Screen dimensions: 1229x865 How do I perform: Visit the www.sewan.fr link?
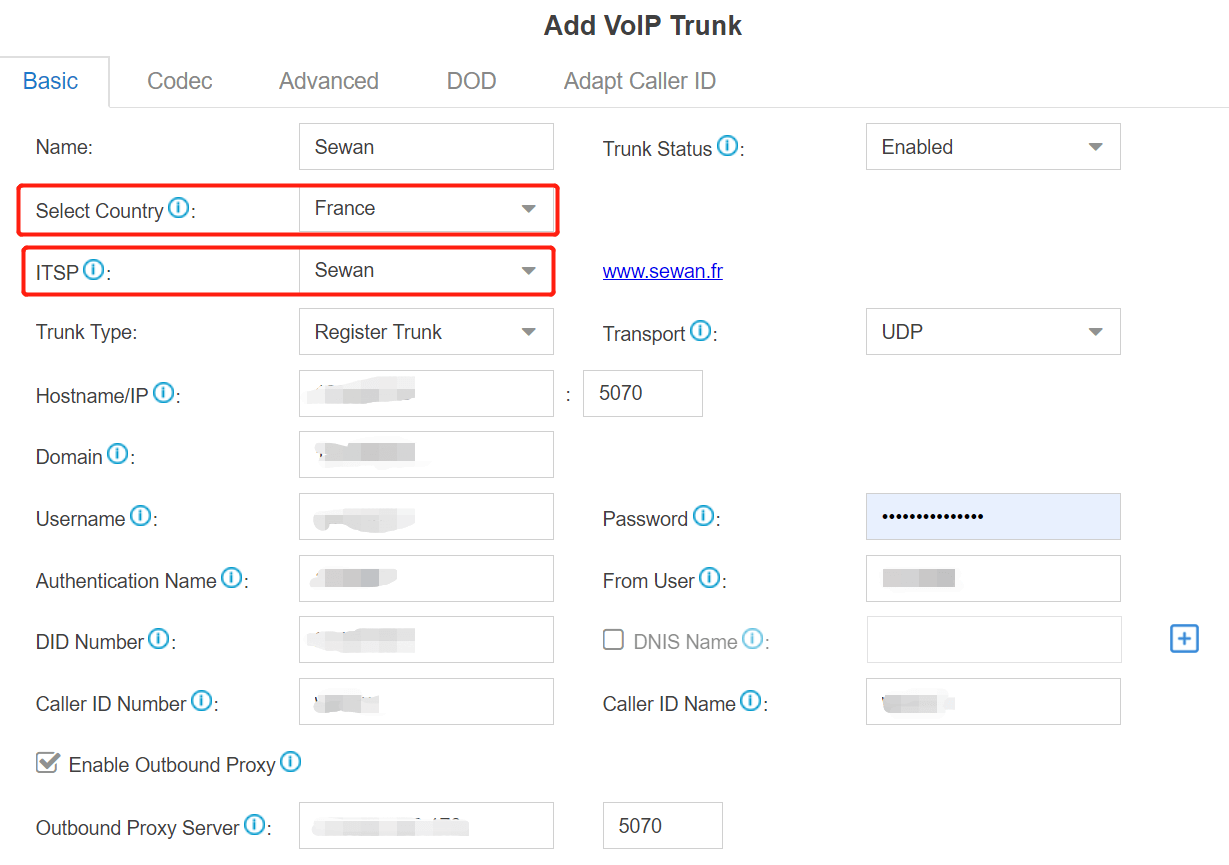click(662, 270)
